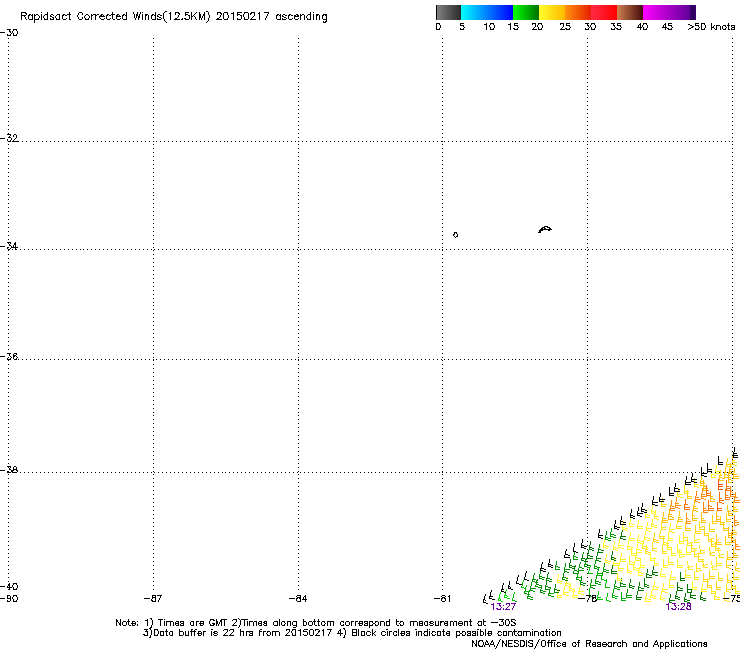Click the "-40" latitude axis label
Viewport: 740px width, 650px height.
[x=9, y=586]
